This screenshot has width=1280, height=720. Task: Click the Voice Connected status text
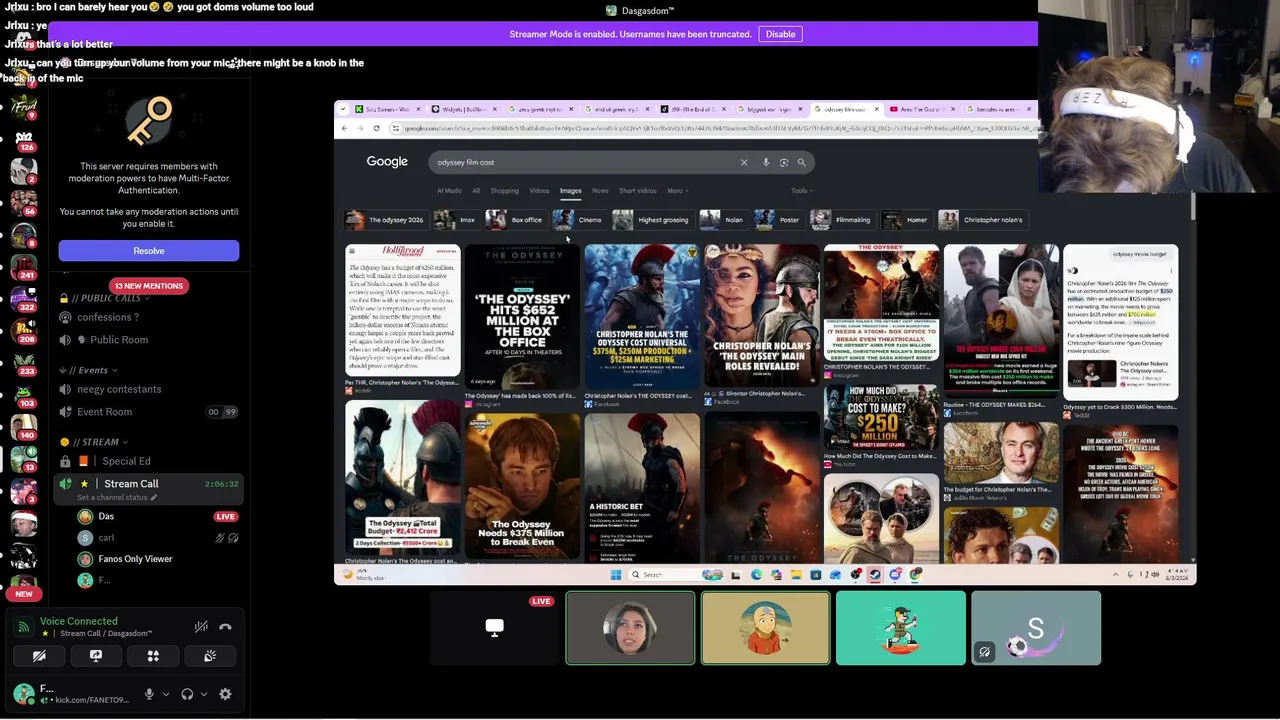click(x=78, y=621)
